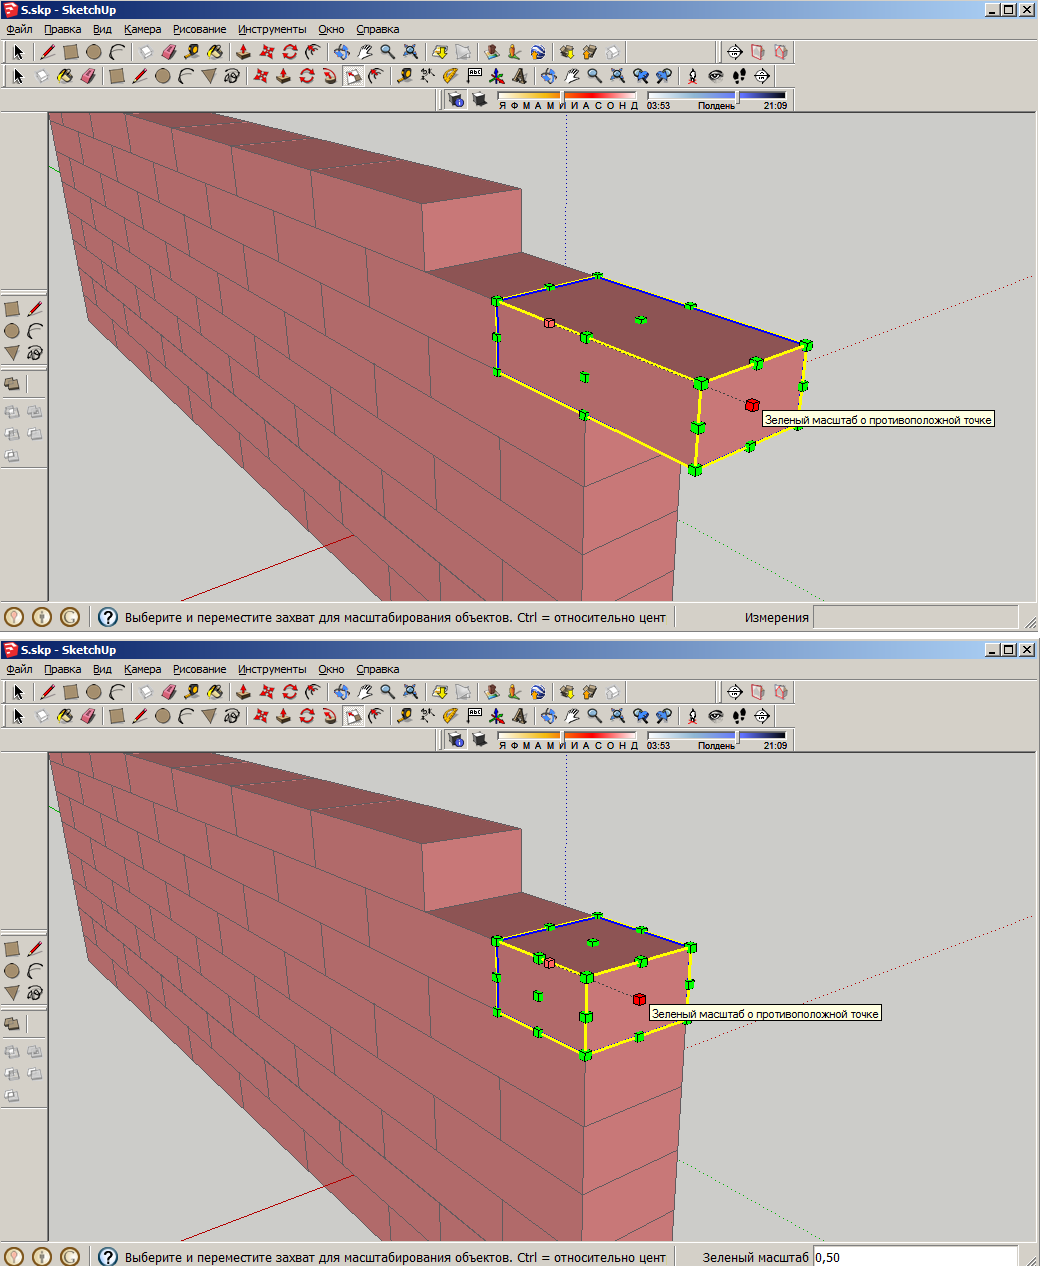
Task: Toggle section cuts display in top window toolbar
Action: coord(781,52)
